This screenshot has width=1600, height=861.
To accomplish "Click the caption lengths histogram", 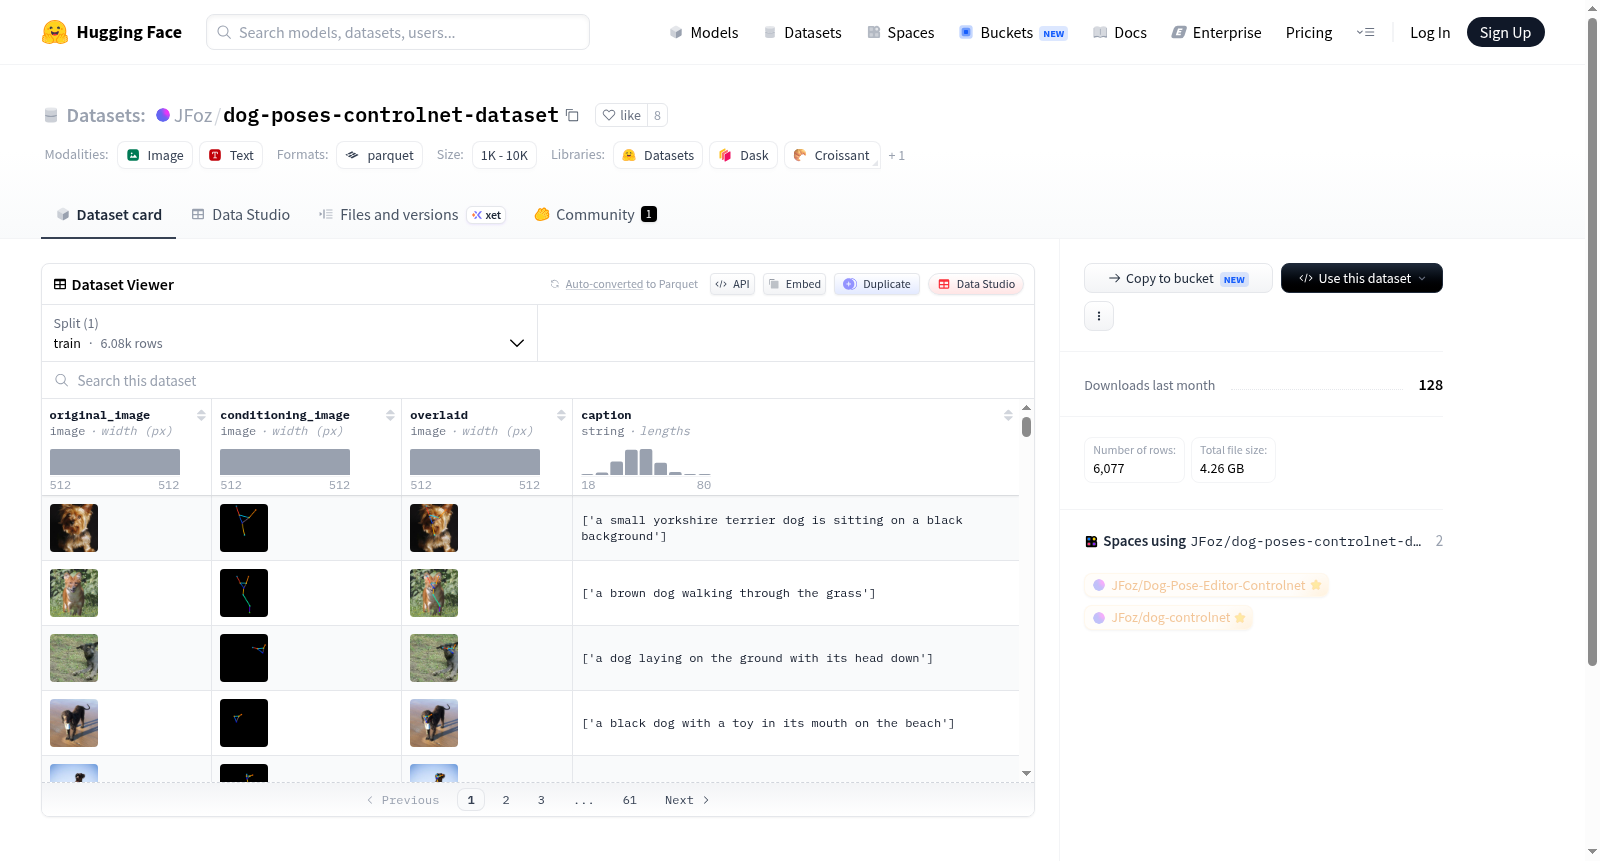I will pyautogui.click(x=646, y=461).
